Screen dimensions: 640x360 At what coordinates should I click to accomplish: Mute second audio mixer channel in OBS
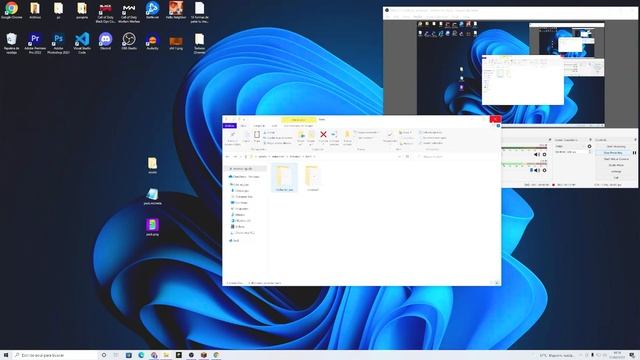536,170
